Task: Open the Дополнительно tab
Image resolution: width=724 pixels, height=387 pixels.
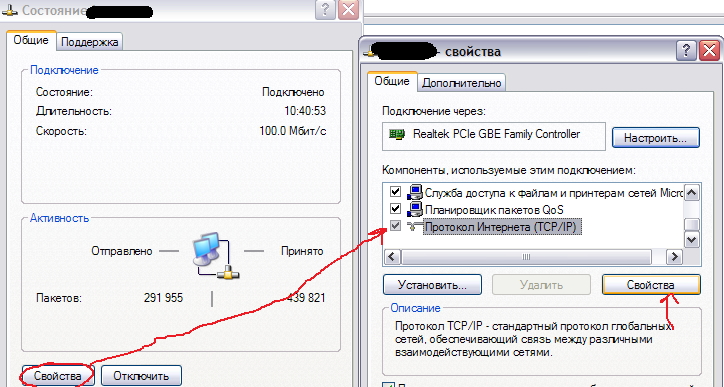Action: tap(461, 83)
